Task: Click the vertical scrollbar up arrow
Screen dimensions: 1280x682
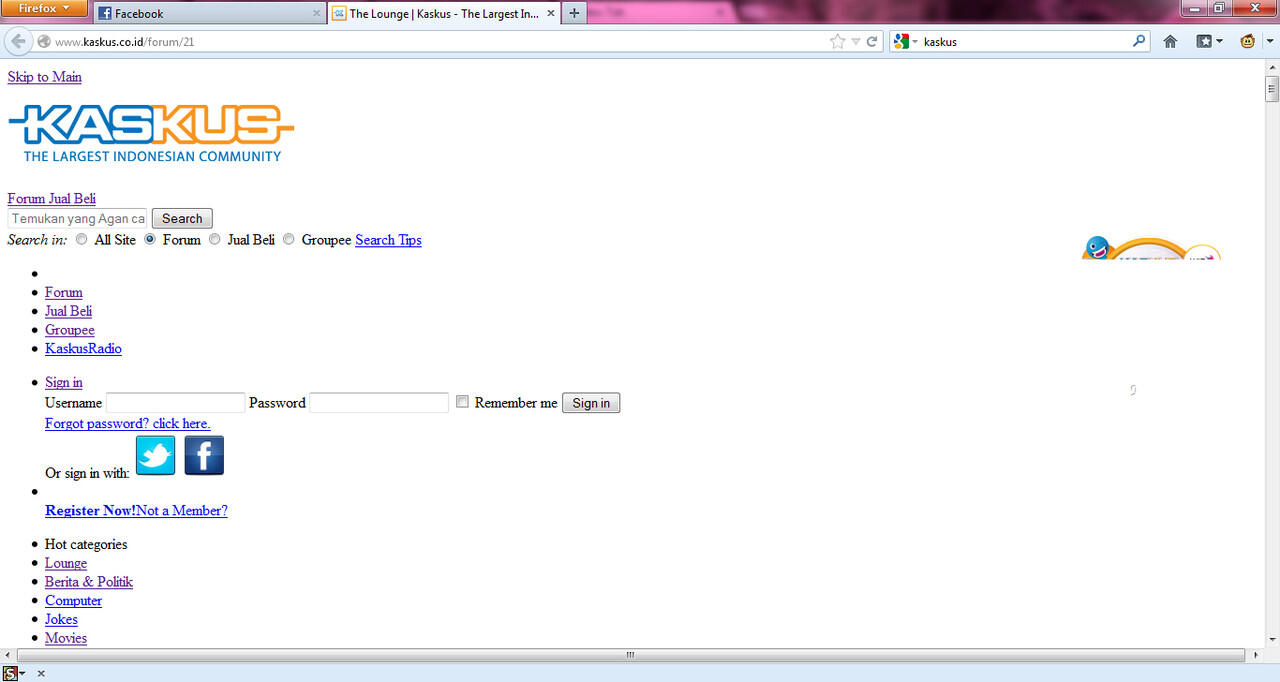Action: (1272, 66)
